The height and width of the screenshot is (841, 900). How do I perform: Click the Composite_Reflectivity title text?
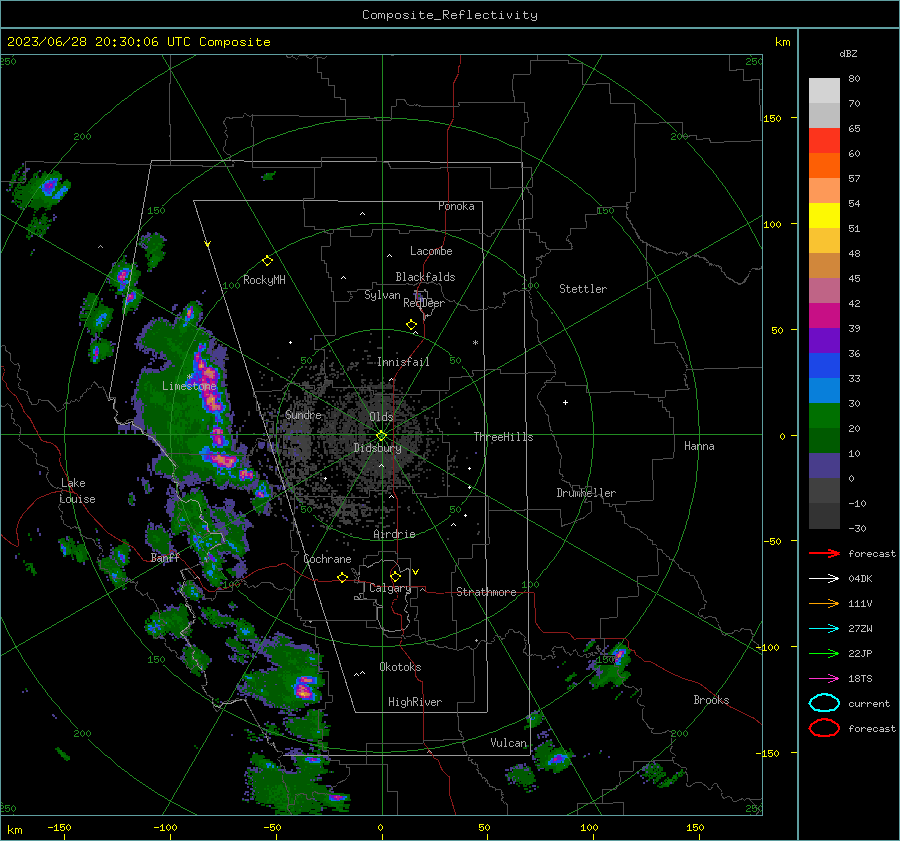pos(449,15)
